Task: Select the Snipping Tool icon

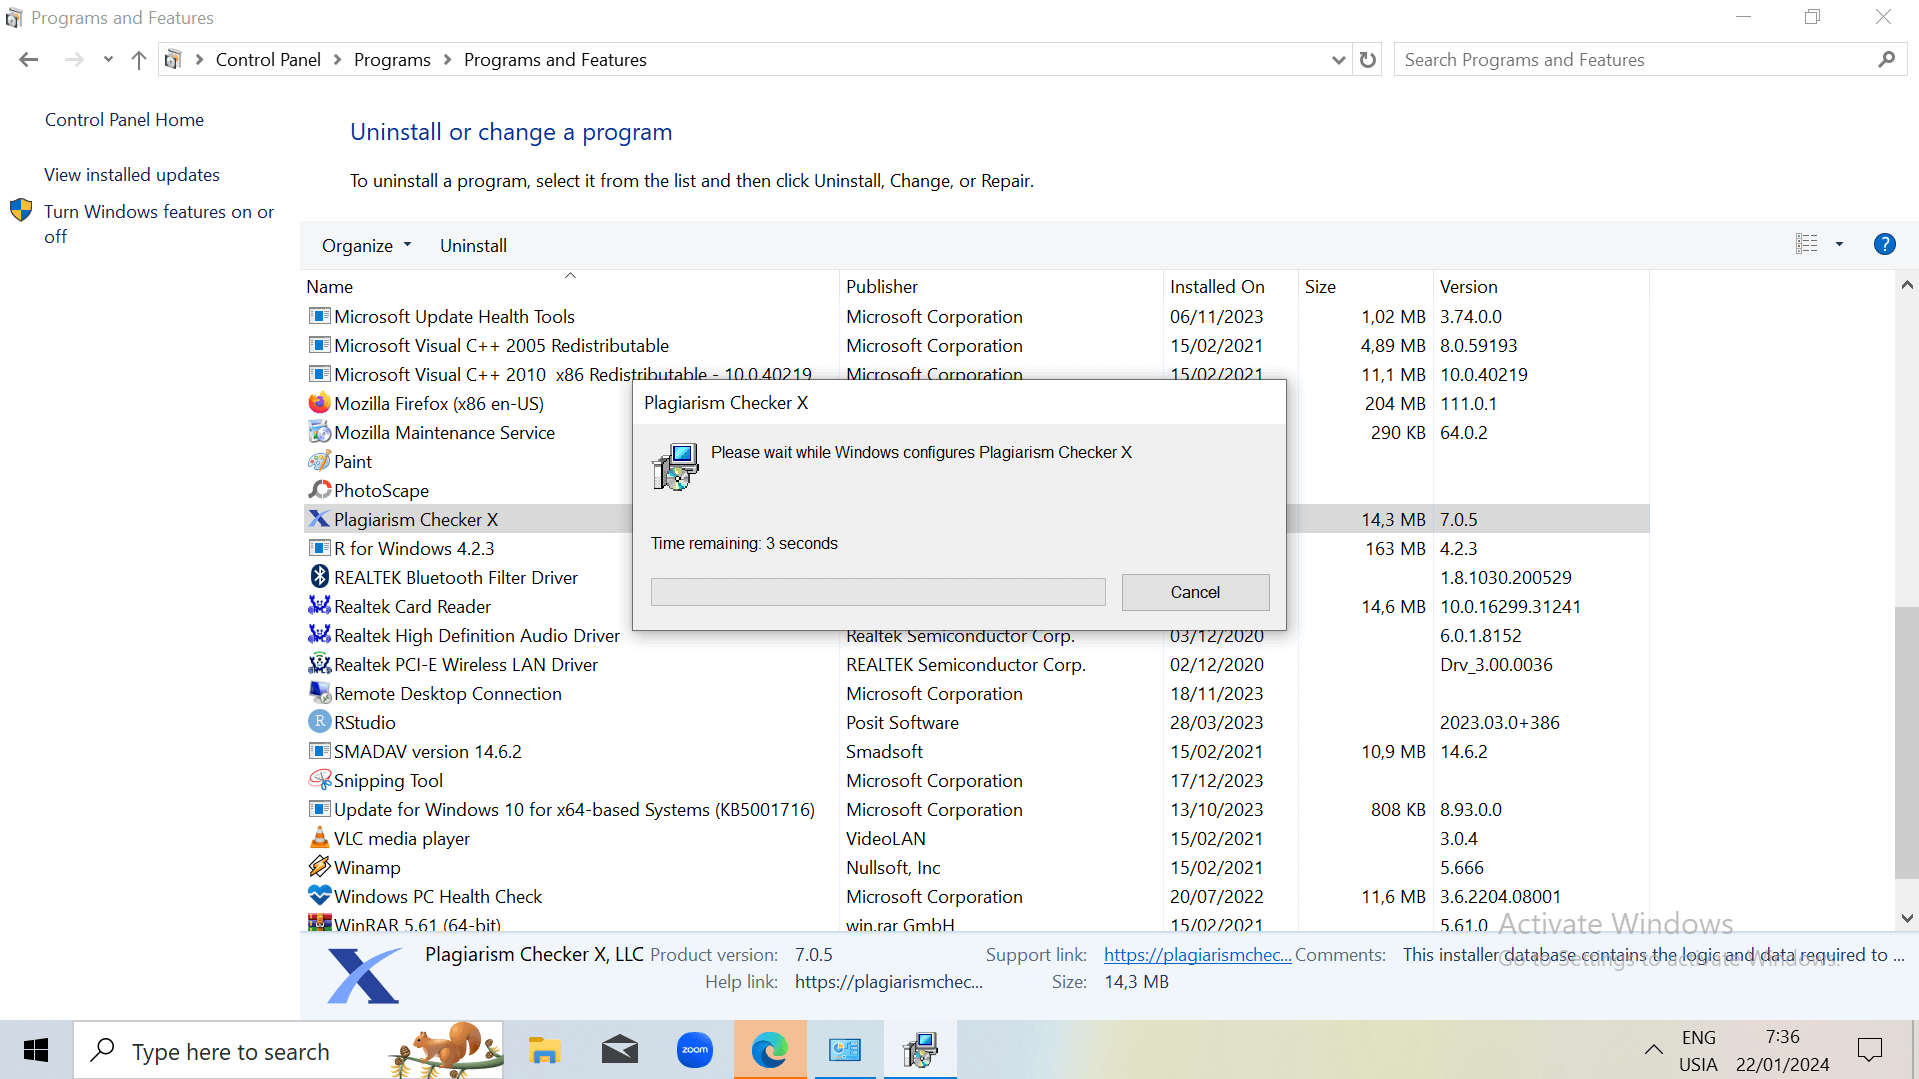Action: 319,780
